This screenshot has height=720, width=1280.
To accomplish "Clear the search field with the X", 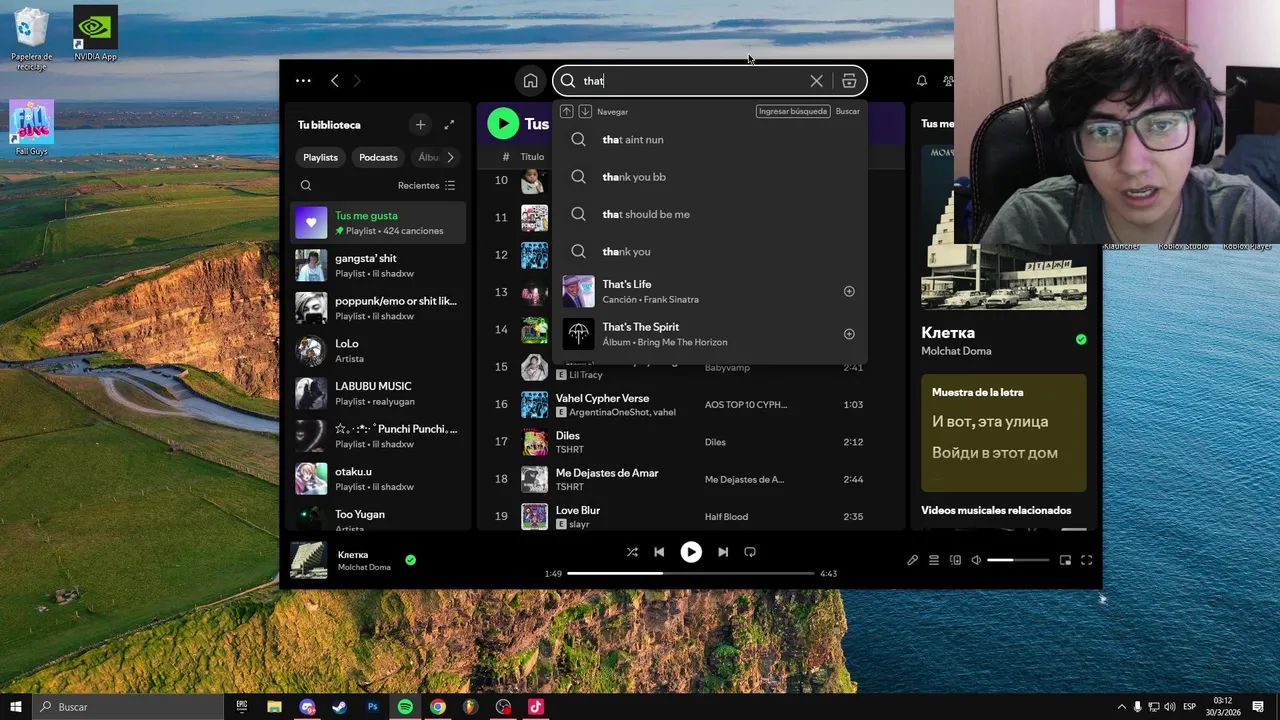I will point(816,81).
